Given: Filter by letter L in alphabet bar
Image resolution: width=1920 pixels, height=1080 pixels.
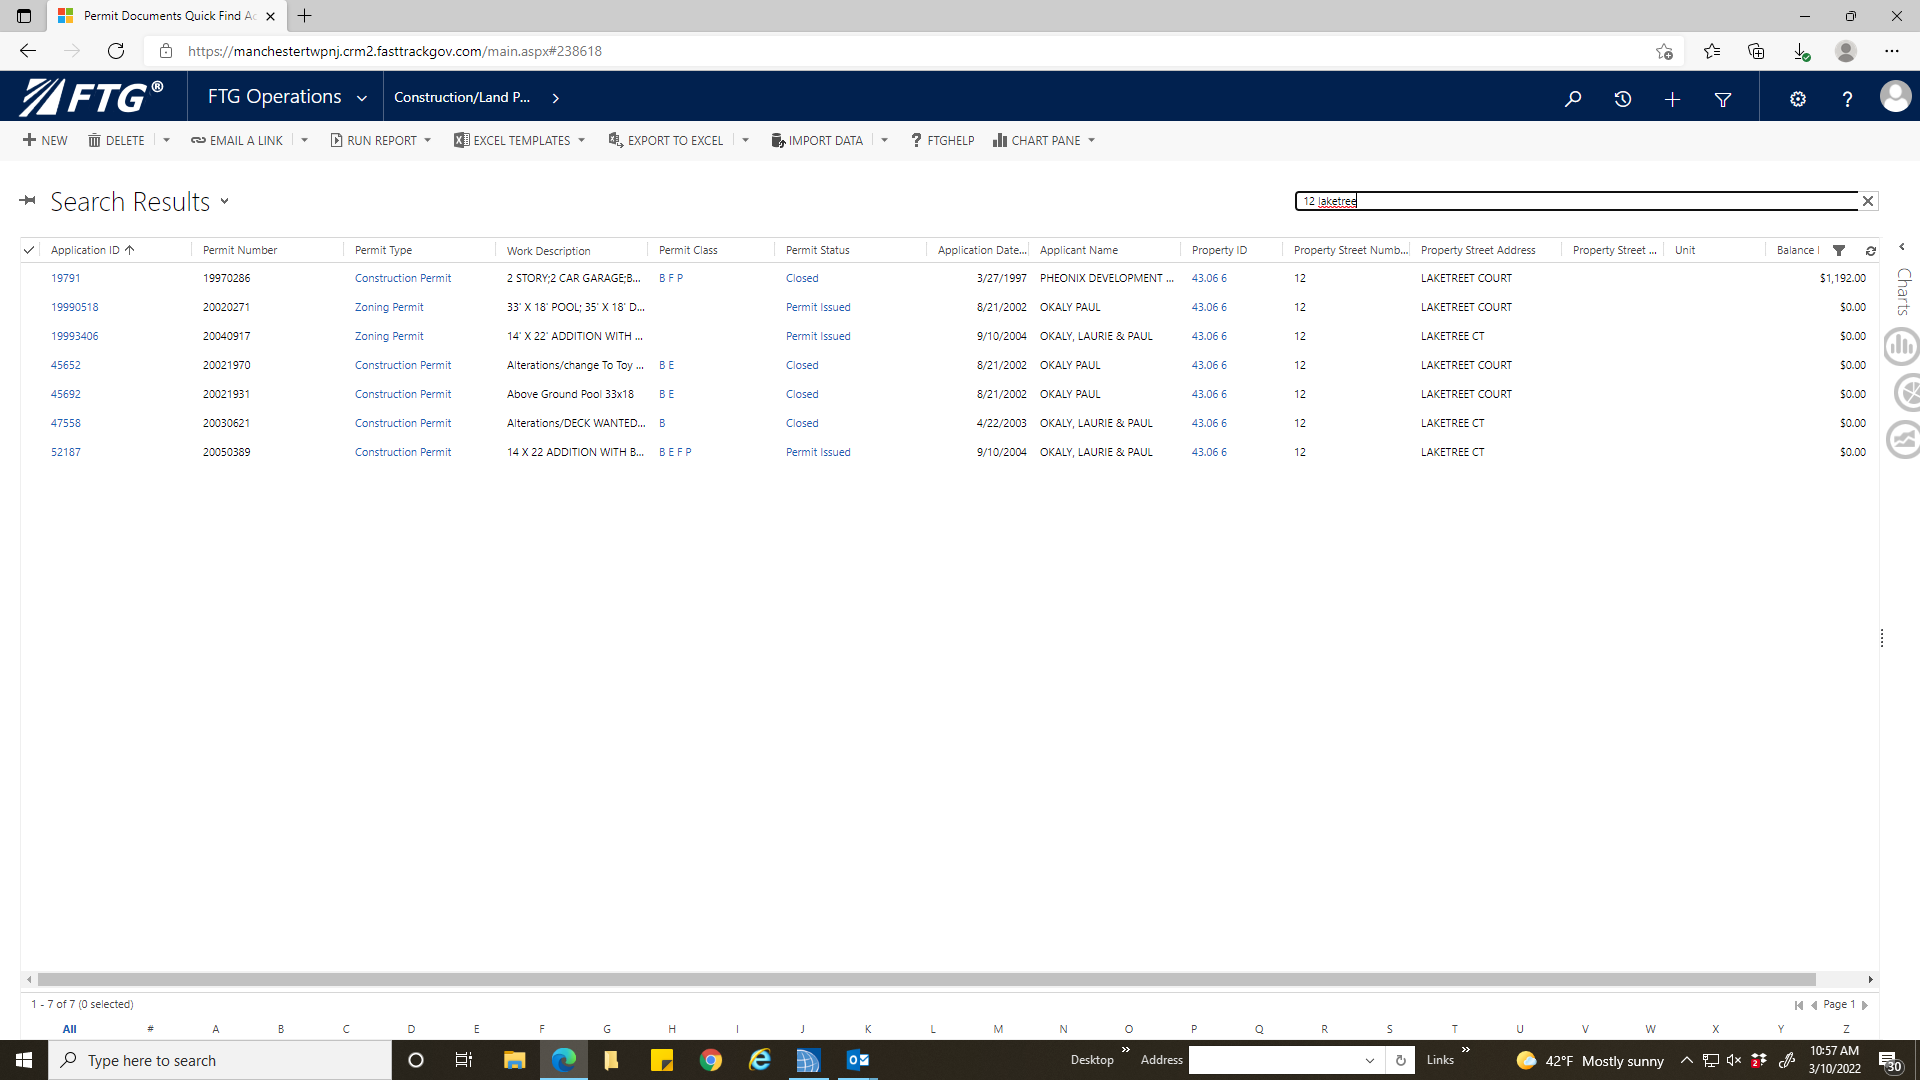Looking at the screenshot, I should coord(933,1029).
